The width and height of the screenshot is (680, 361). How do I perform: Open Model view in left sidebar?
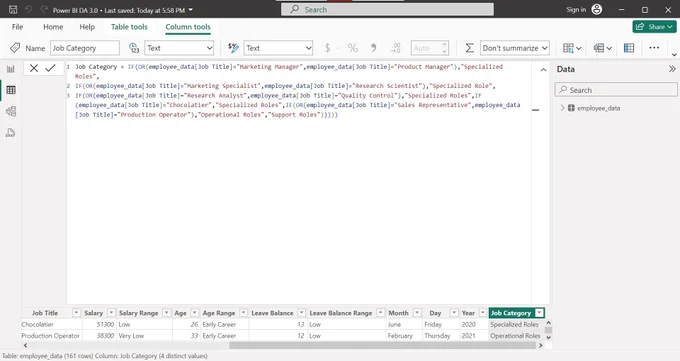11,112
